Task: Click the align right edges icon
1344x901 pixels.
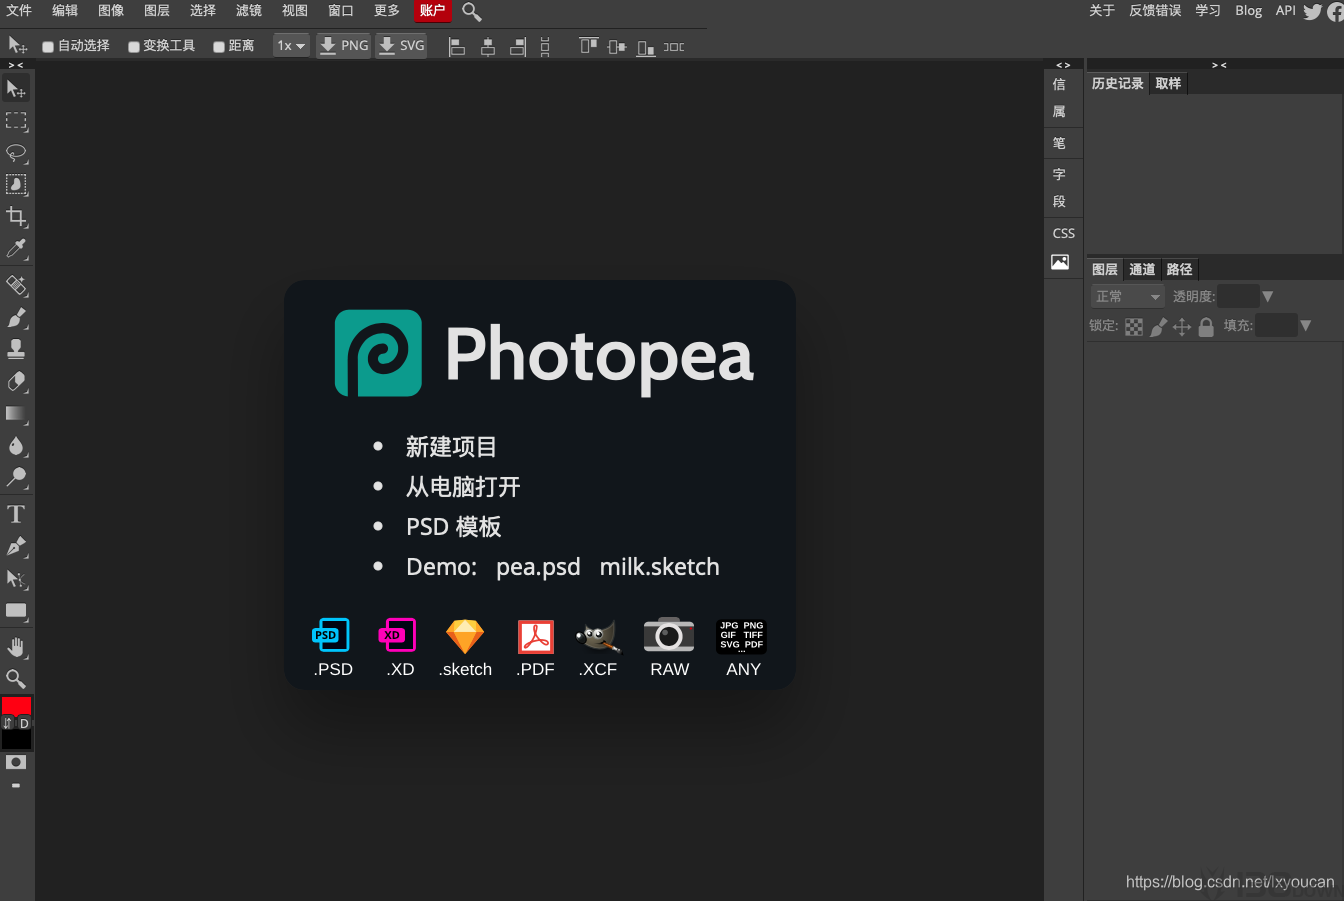Action: (518, 46)
